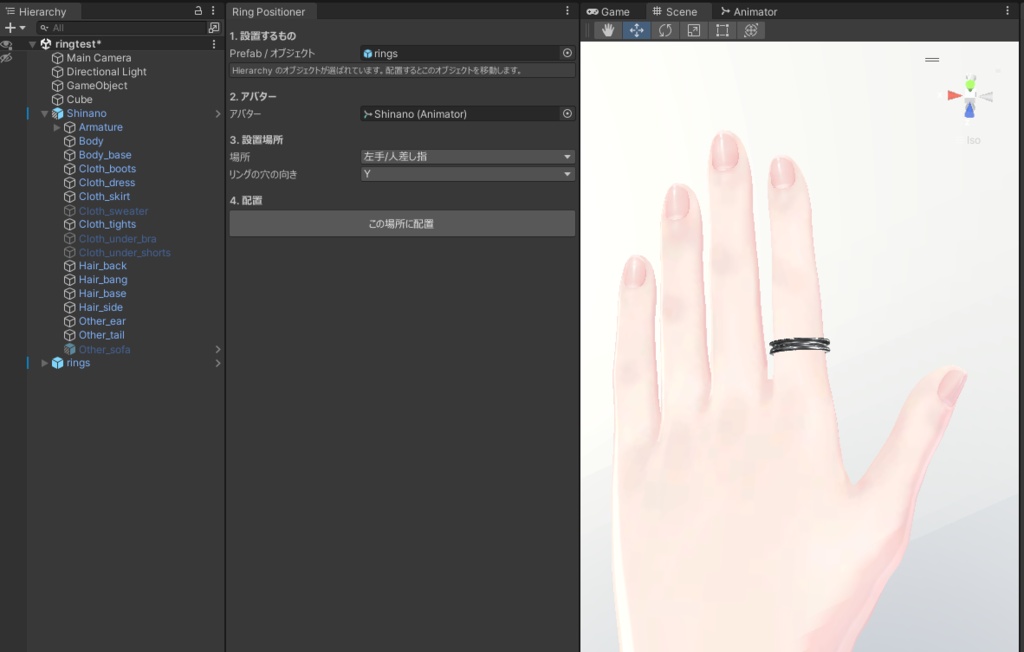
Task: Select the Rotate tool
Action: (x=665, y=30)
